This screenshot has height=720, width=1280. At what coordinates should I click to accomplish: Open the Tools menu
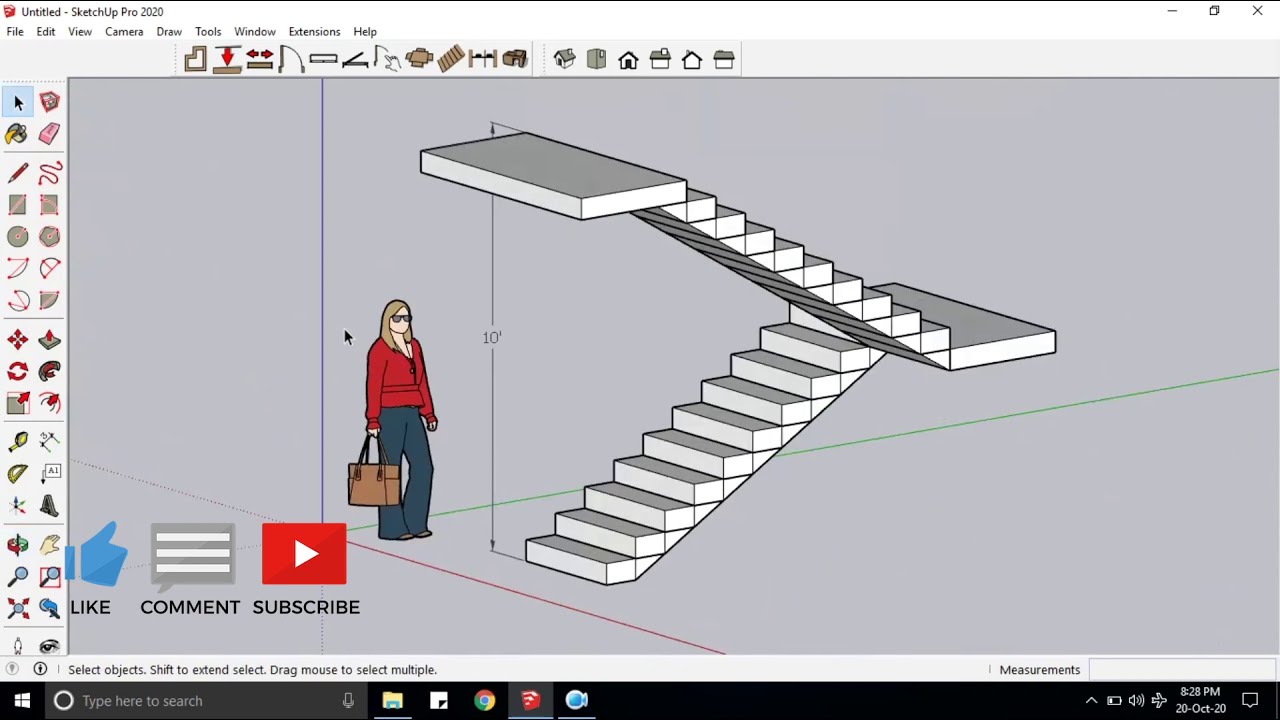208,32
